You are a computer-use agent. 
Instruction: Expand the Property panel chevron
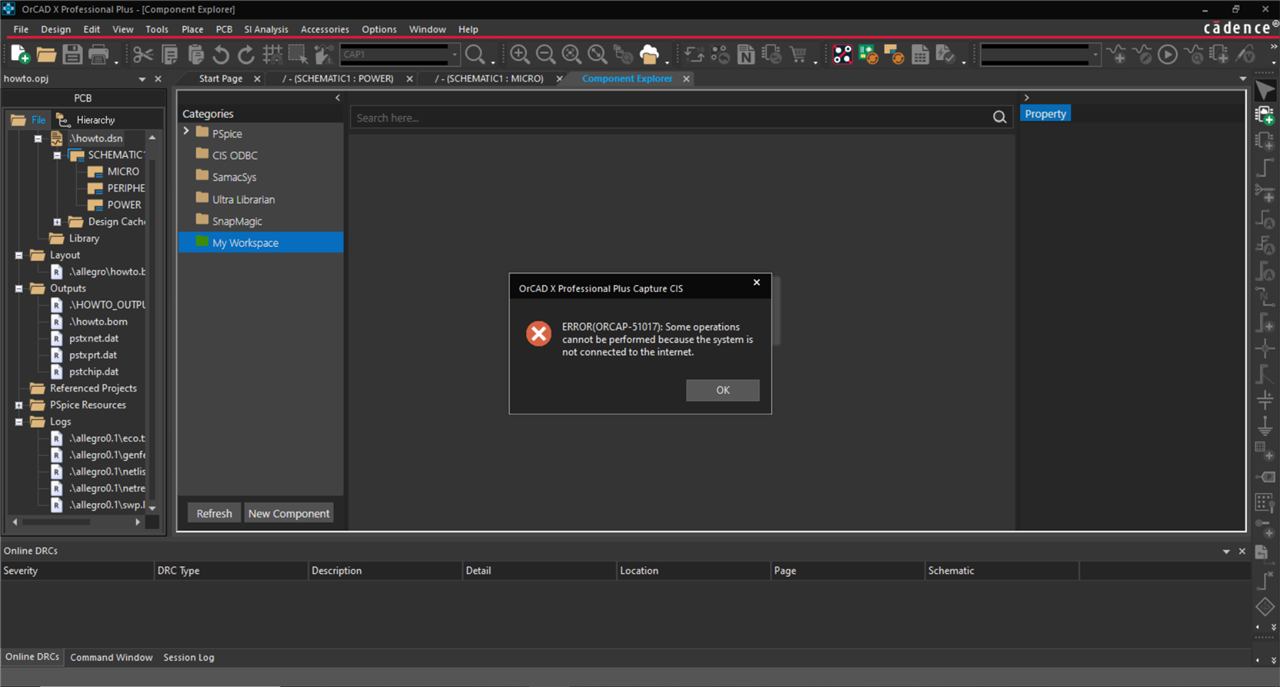tap(1026, 98)
